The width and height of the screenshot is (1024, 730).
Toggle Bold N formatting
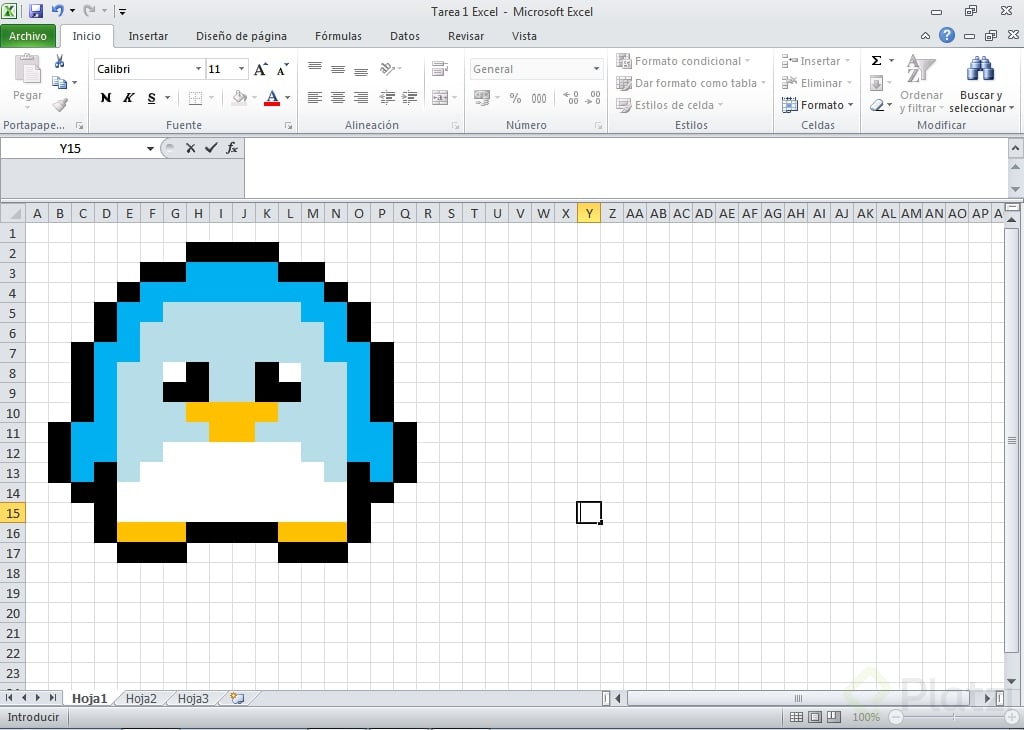coord(106,98)
